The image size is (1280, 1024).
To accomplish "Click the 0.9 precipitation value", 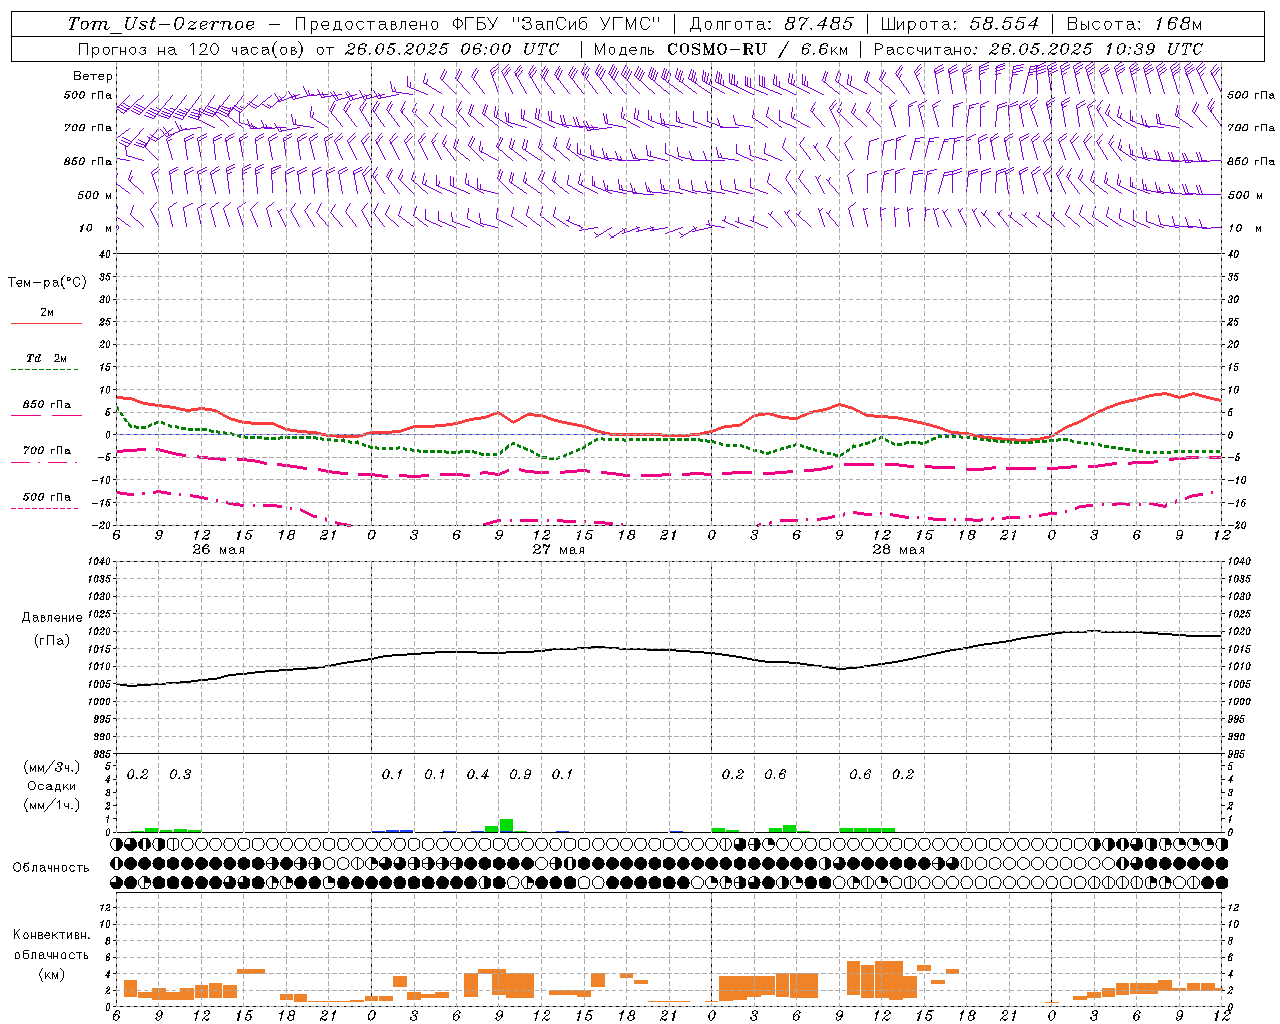I will click(x=520, y=775).
